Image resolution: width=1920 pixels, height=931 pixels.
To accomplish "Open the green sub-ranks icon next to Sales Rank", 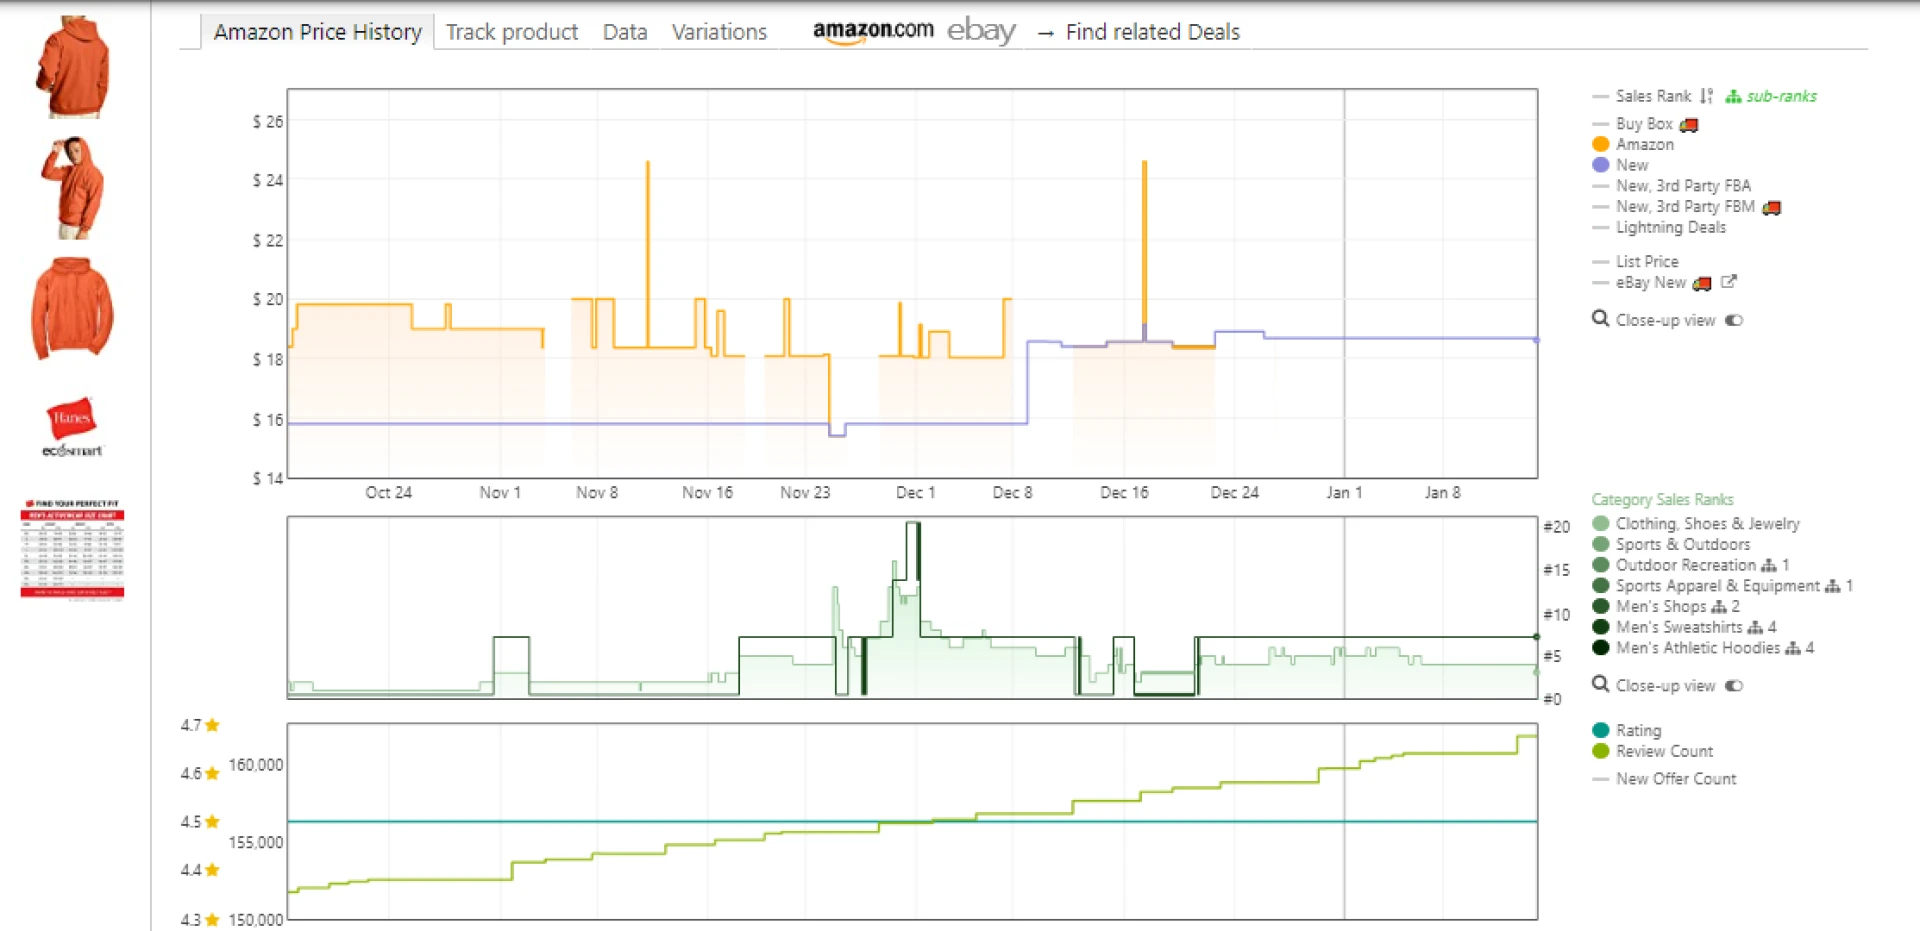I will 1733,97.
